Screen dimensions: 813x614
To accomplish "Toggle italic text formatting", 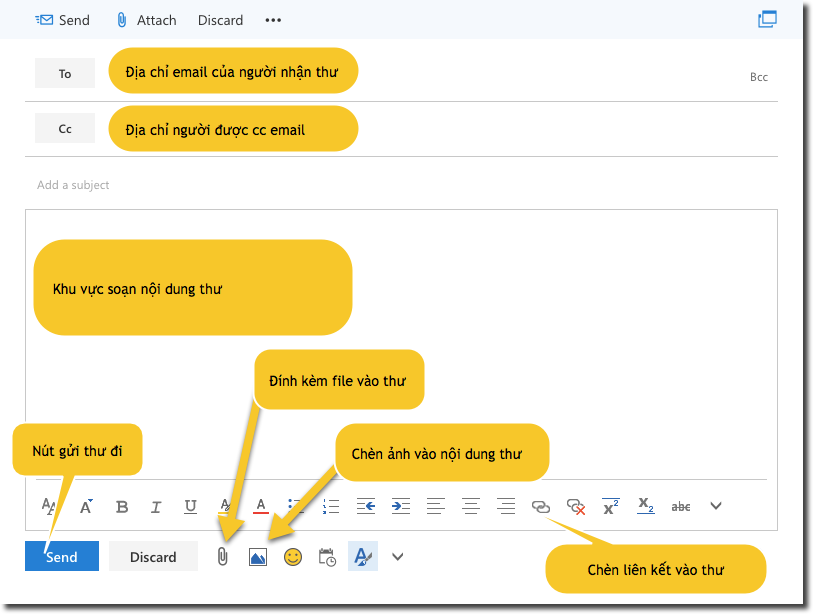I will coord(156,506).
